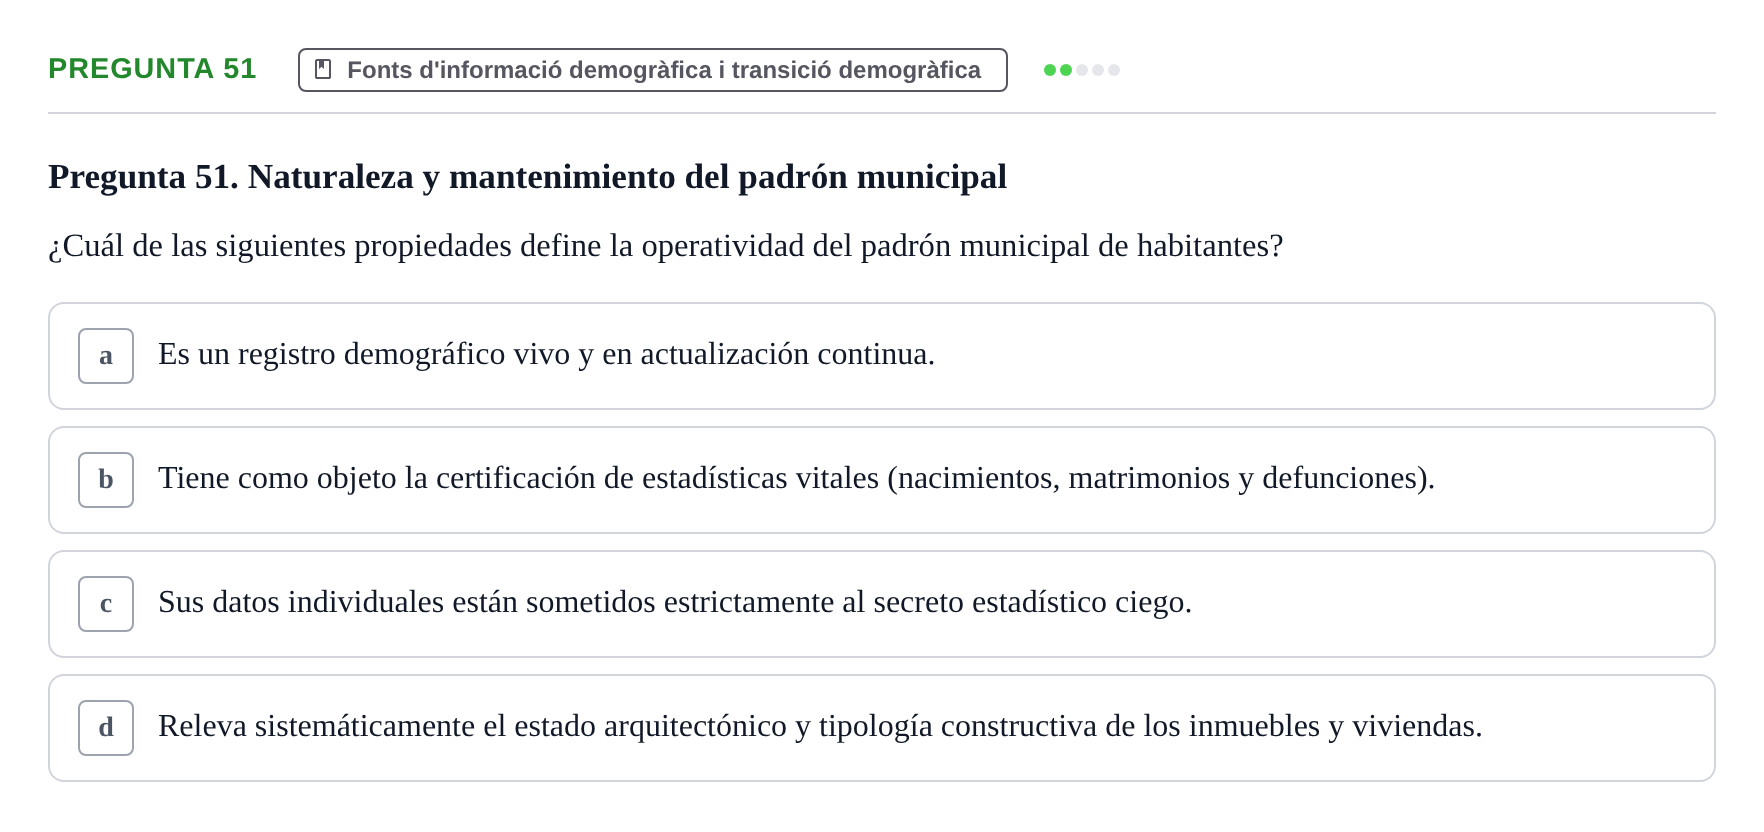The image size is (1764, 832).
Task: Choose answer about 'certificación de estadísticas vitales'
Action: [x=881, y=480]
